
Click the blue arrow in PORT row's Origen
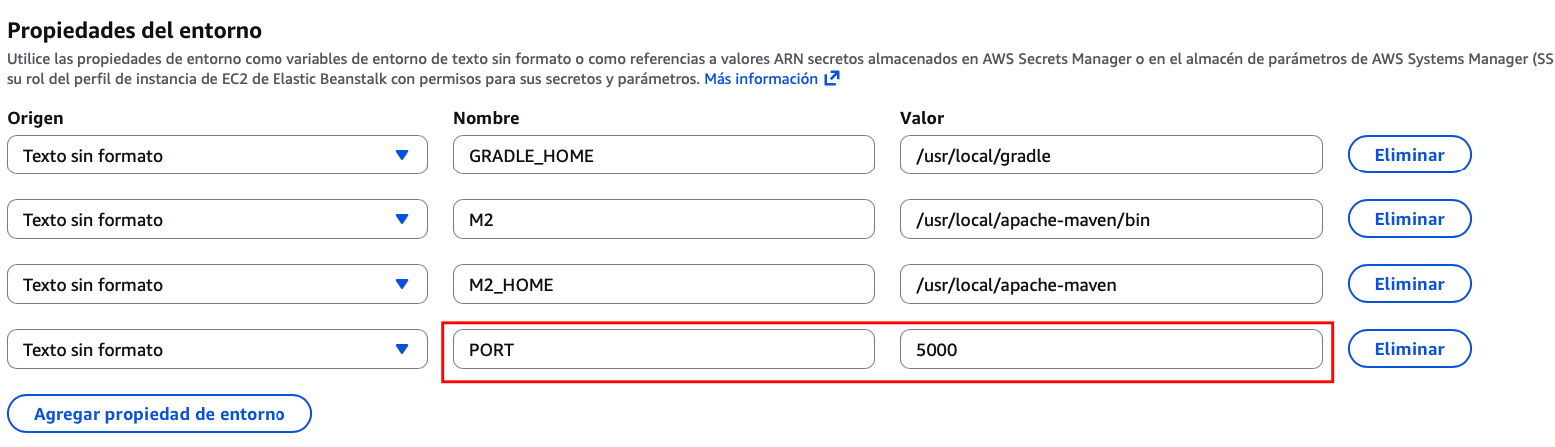click(x=402, y=350)
